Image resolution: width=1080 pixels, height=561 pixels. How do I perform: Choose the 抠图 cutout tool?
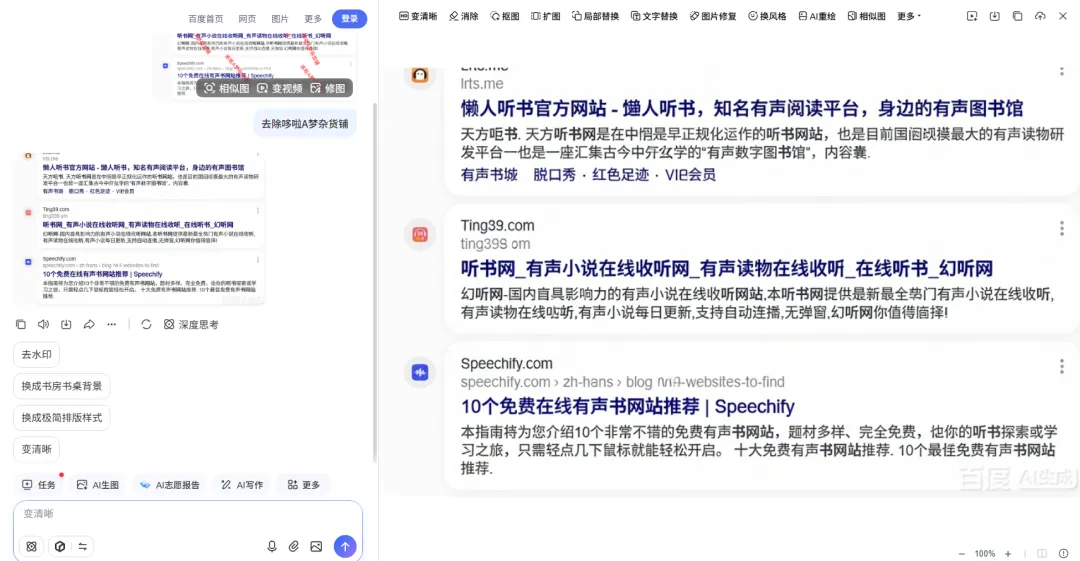click(505, 17)
